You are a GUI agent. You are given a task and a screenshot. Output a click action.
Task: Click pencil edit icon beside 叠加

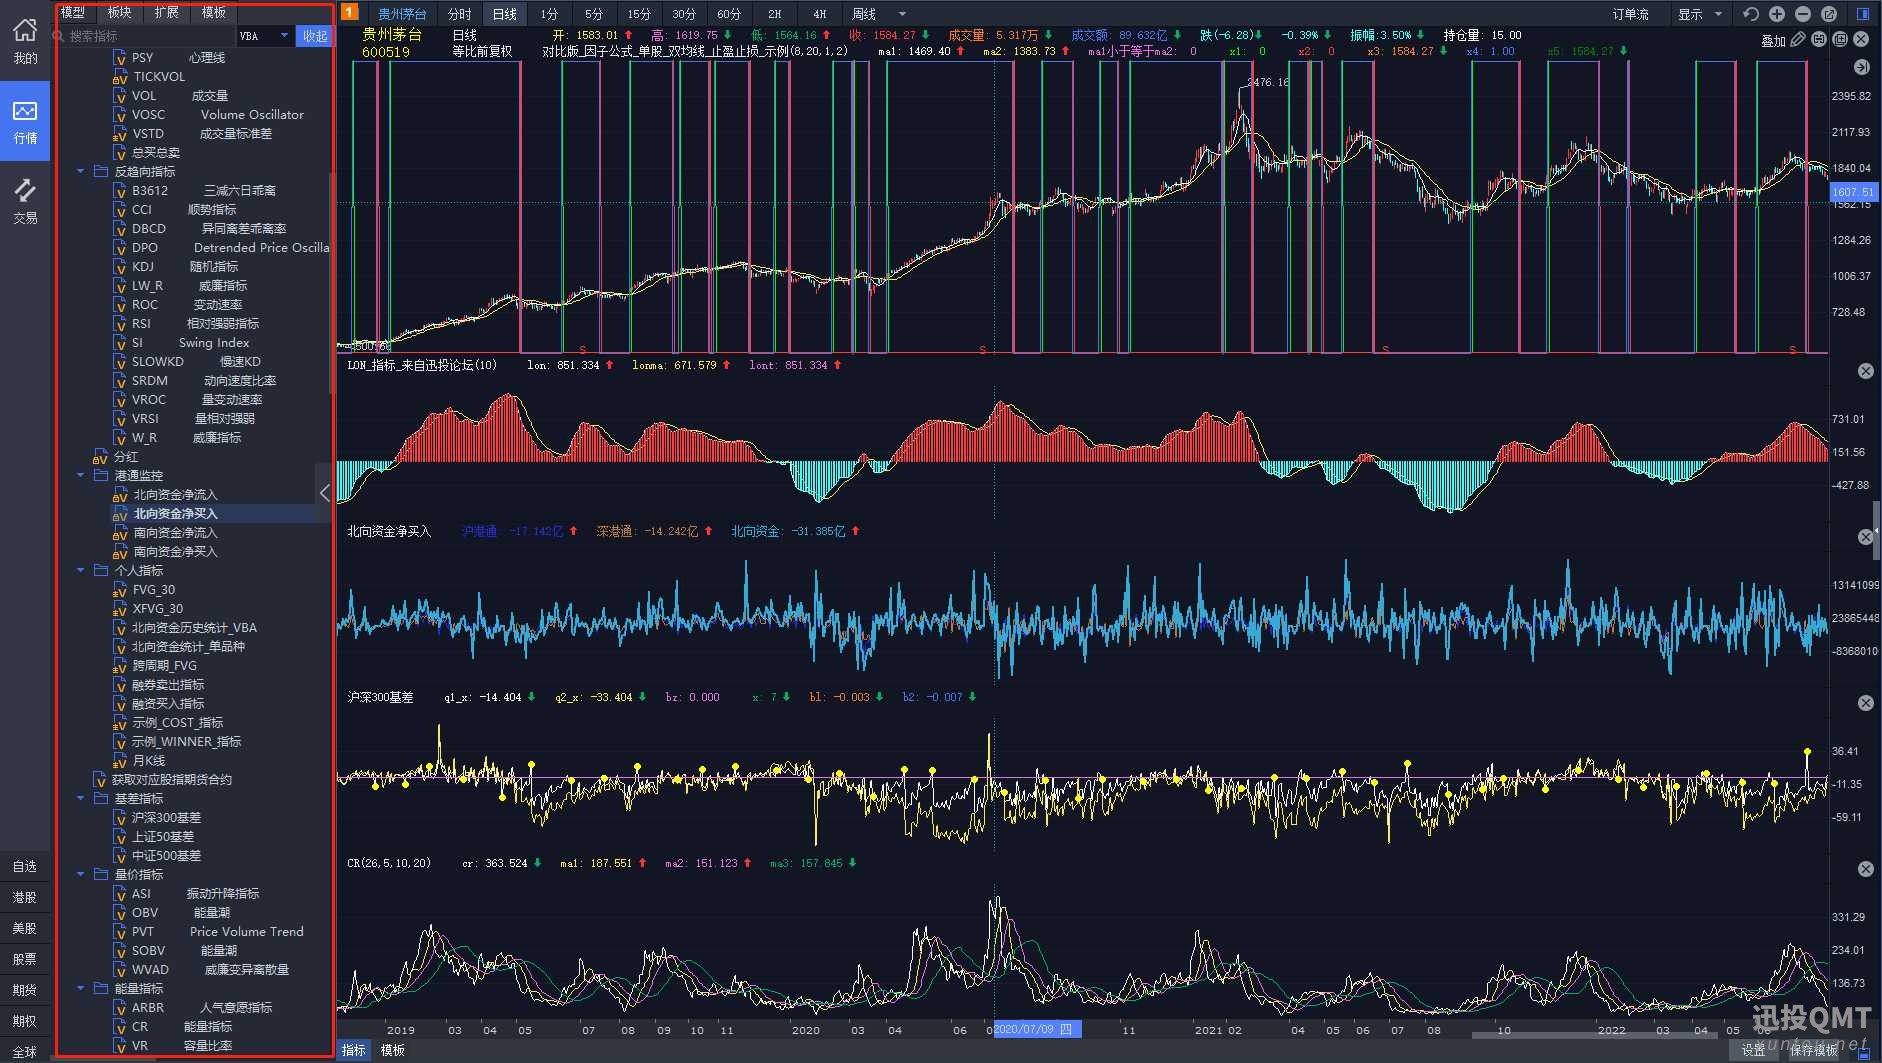pyautogui.click(x=1798, y=40)
